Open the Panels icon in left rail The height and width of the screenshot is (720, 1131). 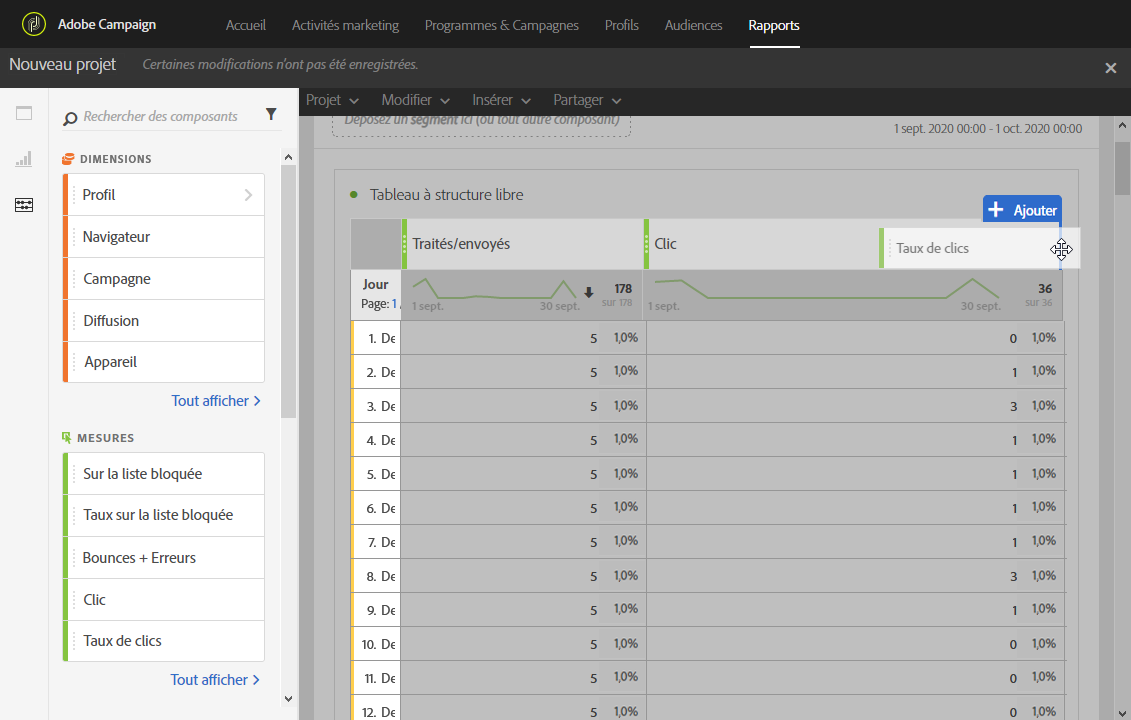[x=24, y=113]
